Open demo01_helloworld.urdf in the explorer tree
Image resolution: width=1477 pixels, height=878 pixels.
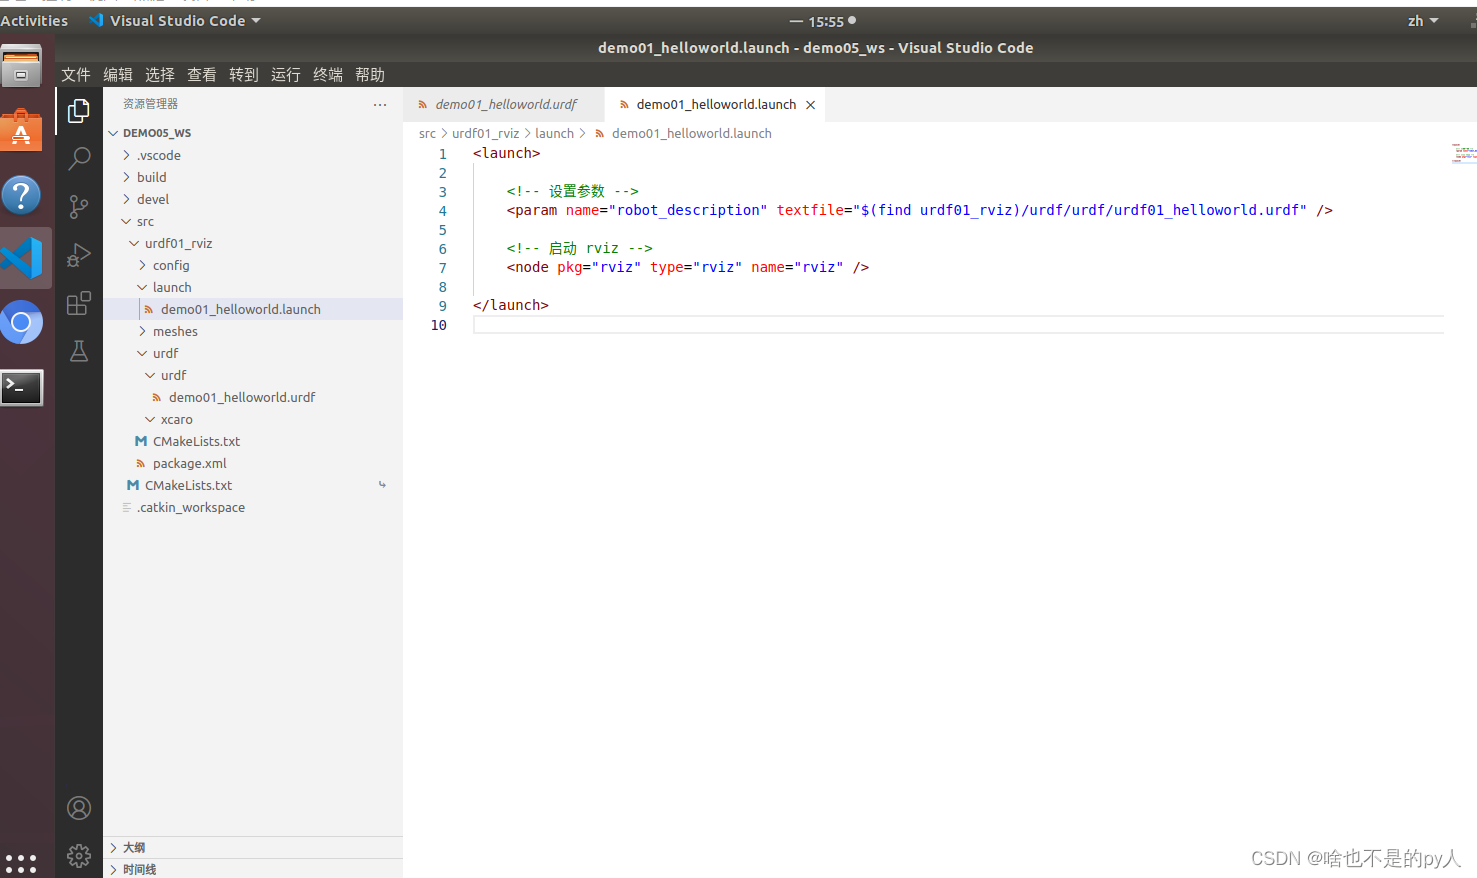point(253,397)
